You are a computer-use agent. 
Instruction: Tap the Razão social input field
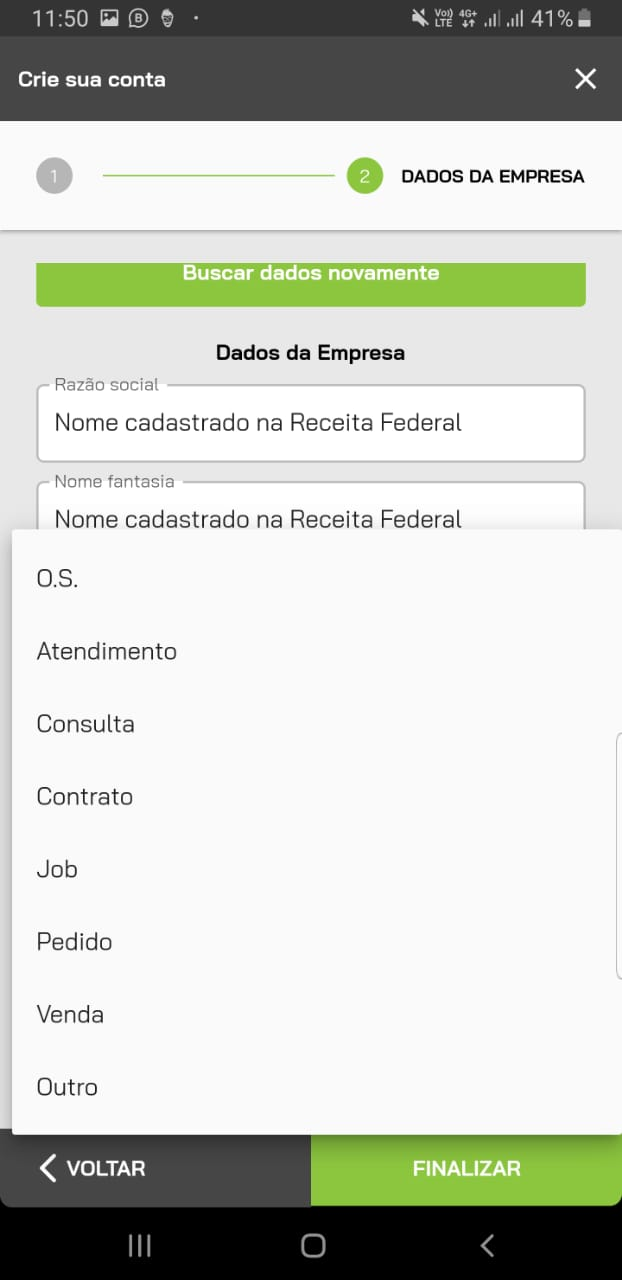pos(310,423)
